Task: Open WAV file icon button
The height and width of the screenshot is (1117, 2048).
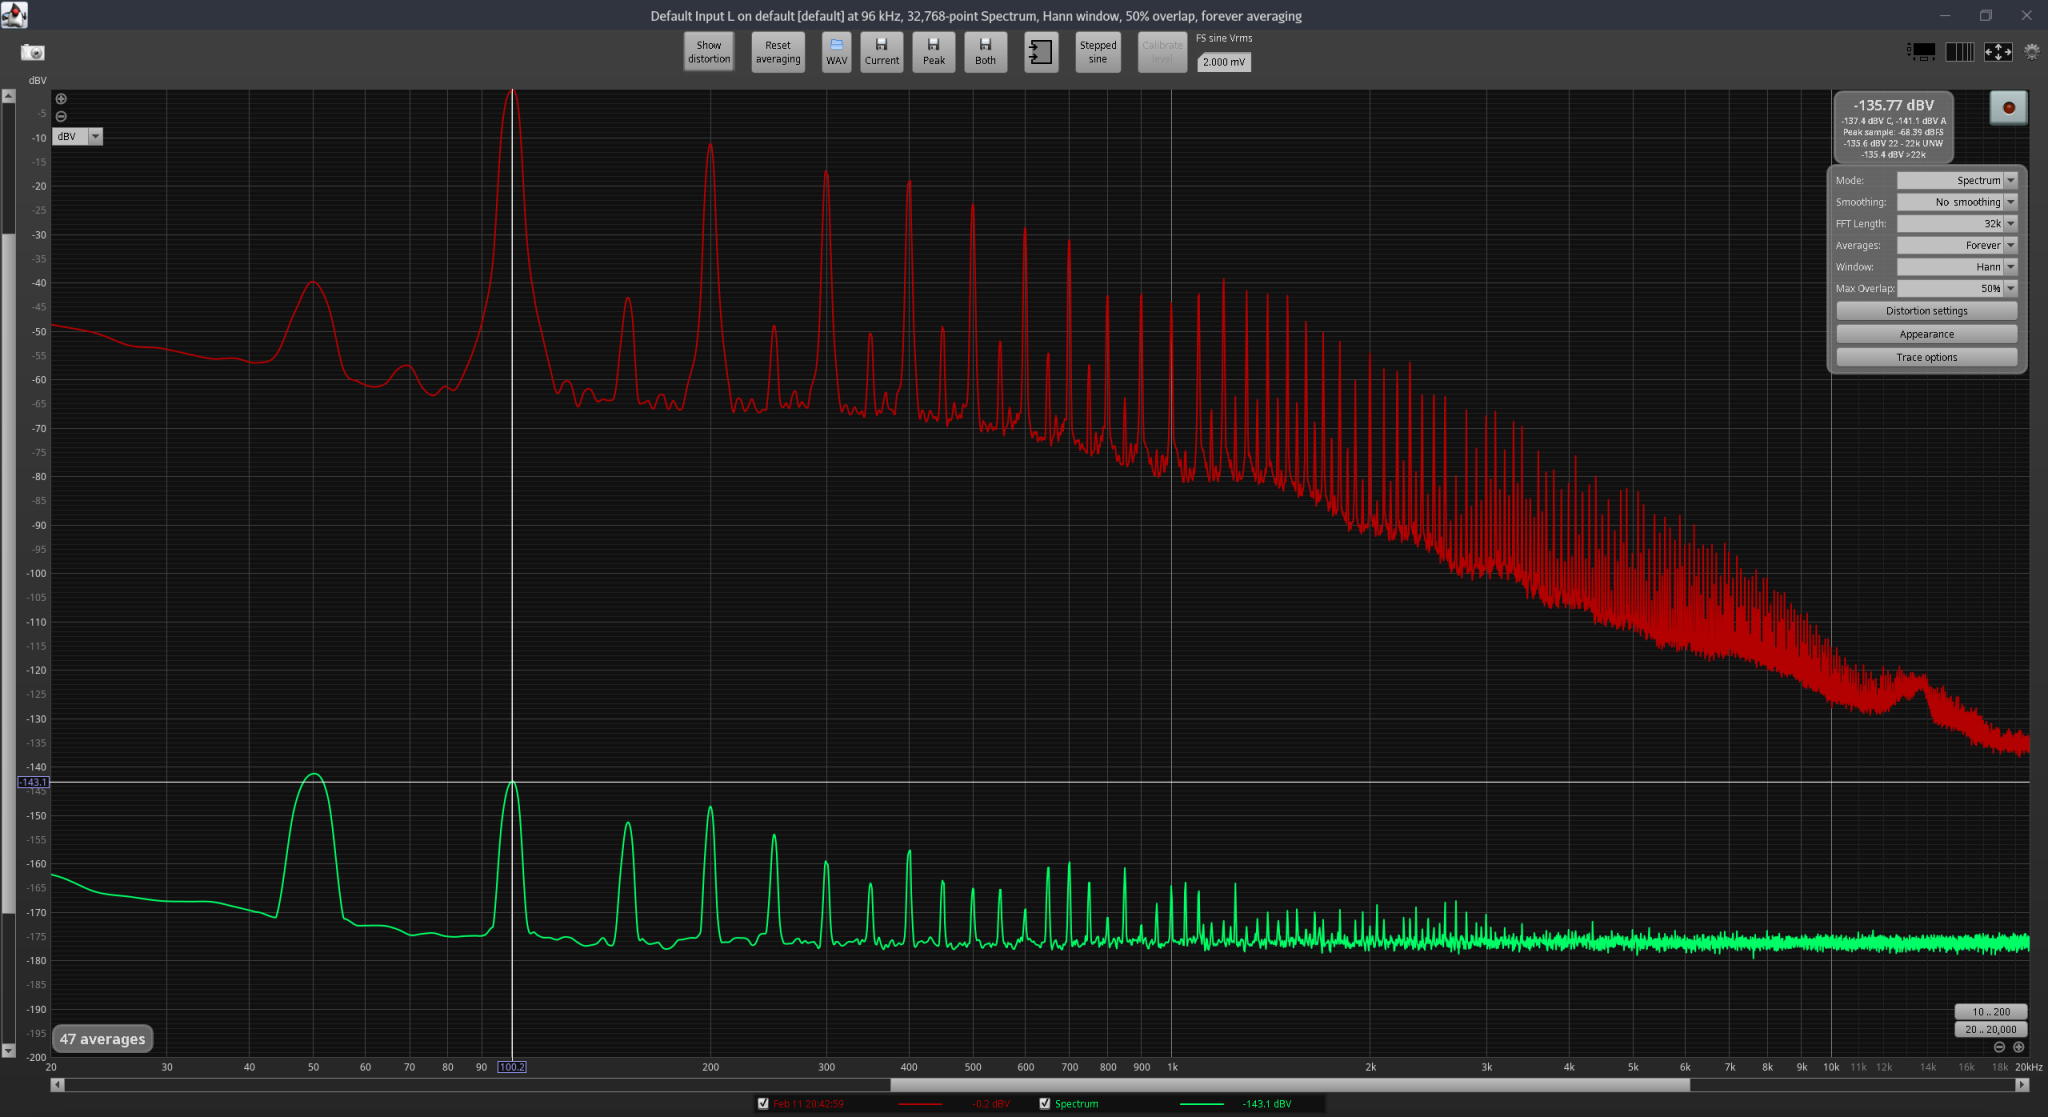Action: [837, 52]
